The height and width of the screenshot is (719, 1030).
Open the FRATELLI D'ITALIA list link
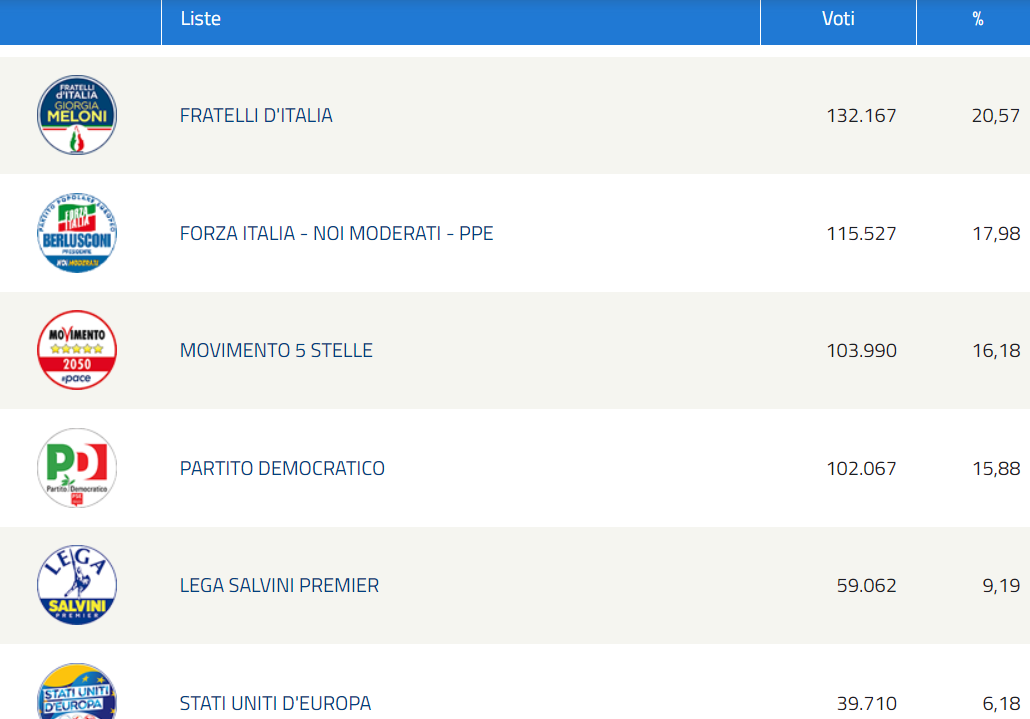tap(256, 116)
